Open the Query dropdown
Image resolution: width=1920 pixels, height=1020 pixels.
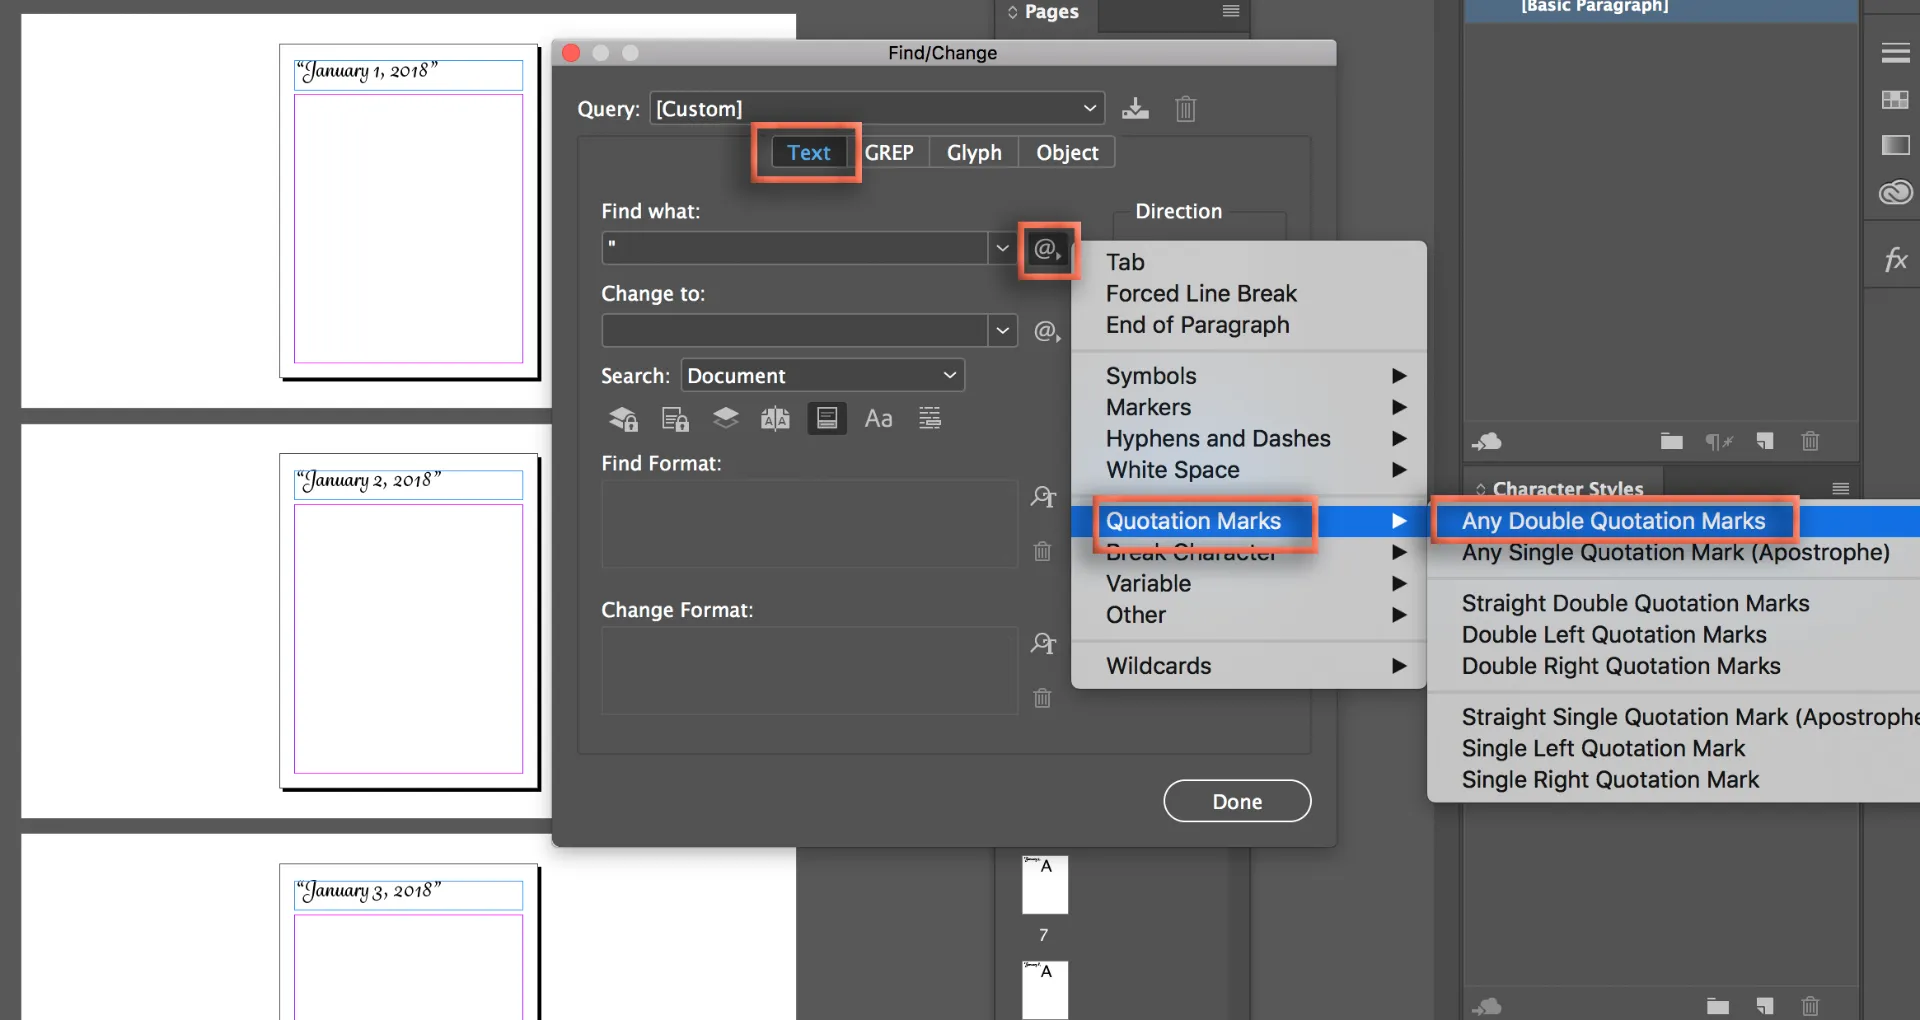coord(1090,108)
